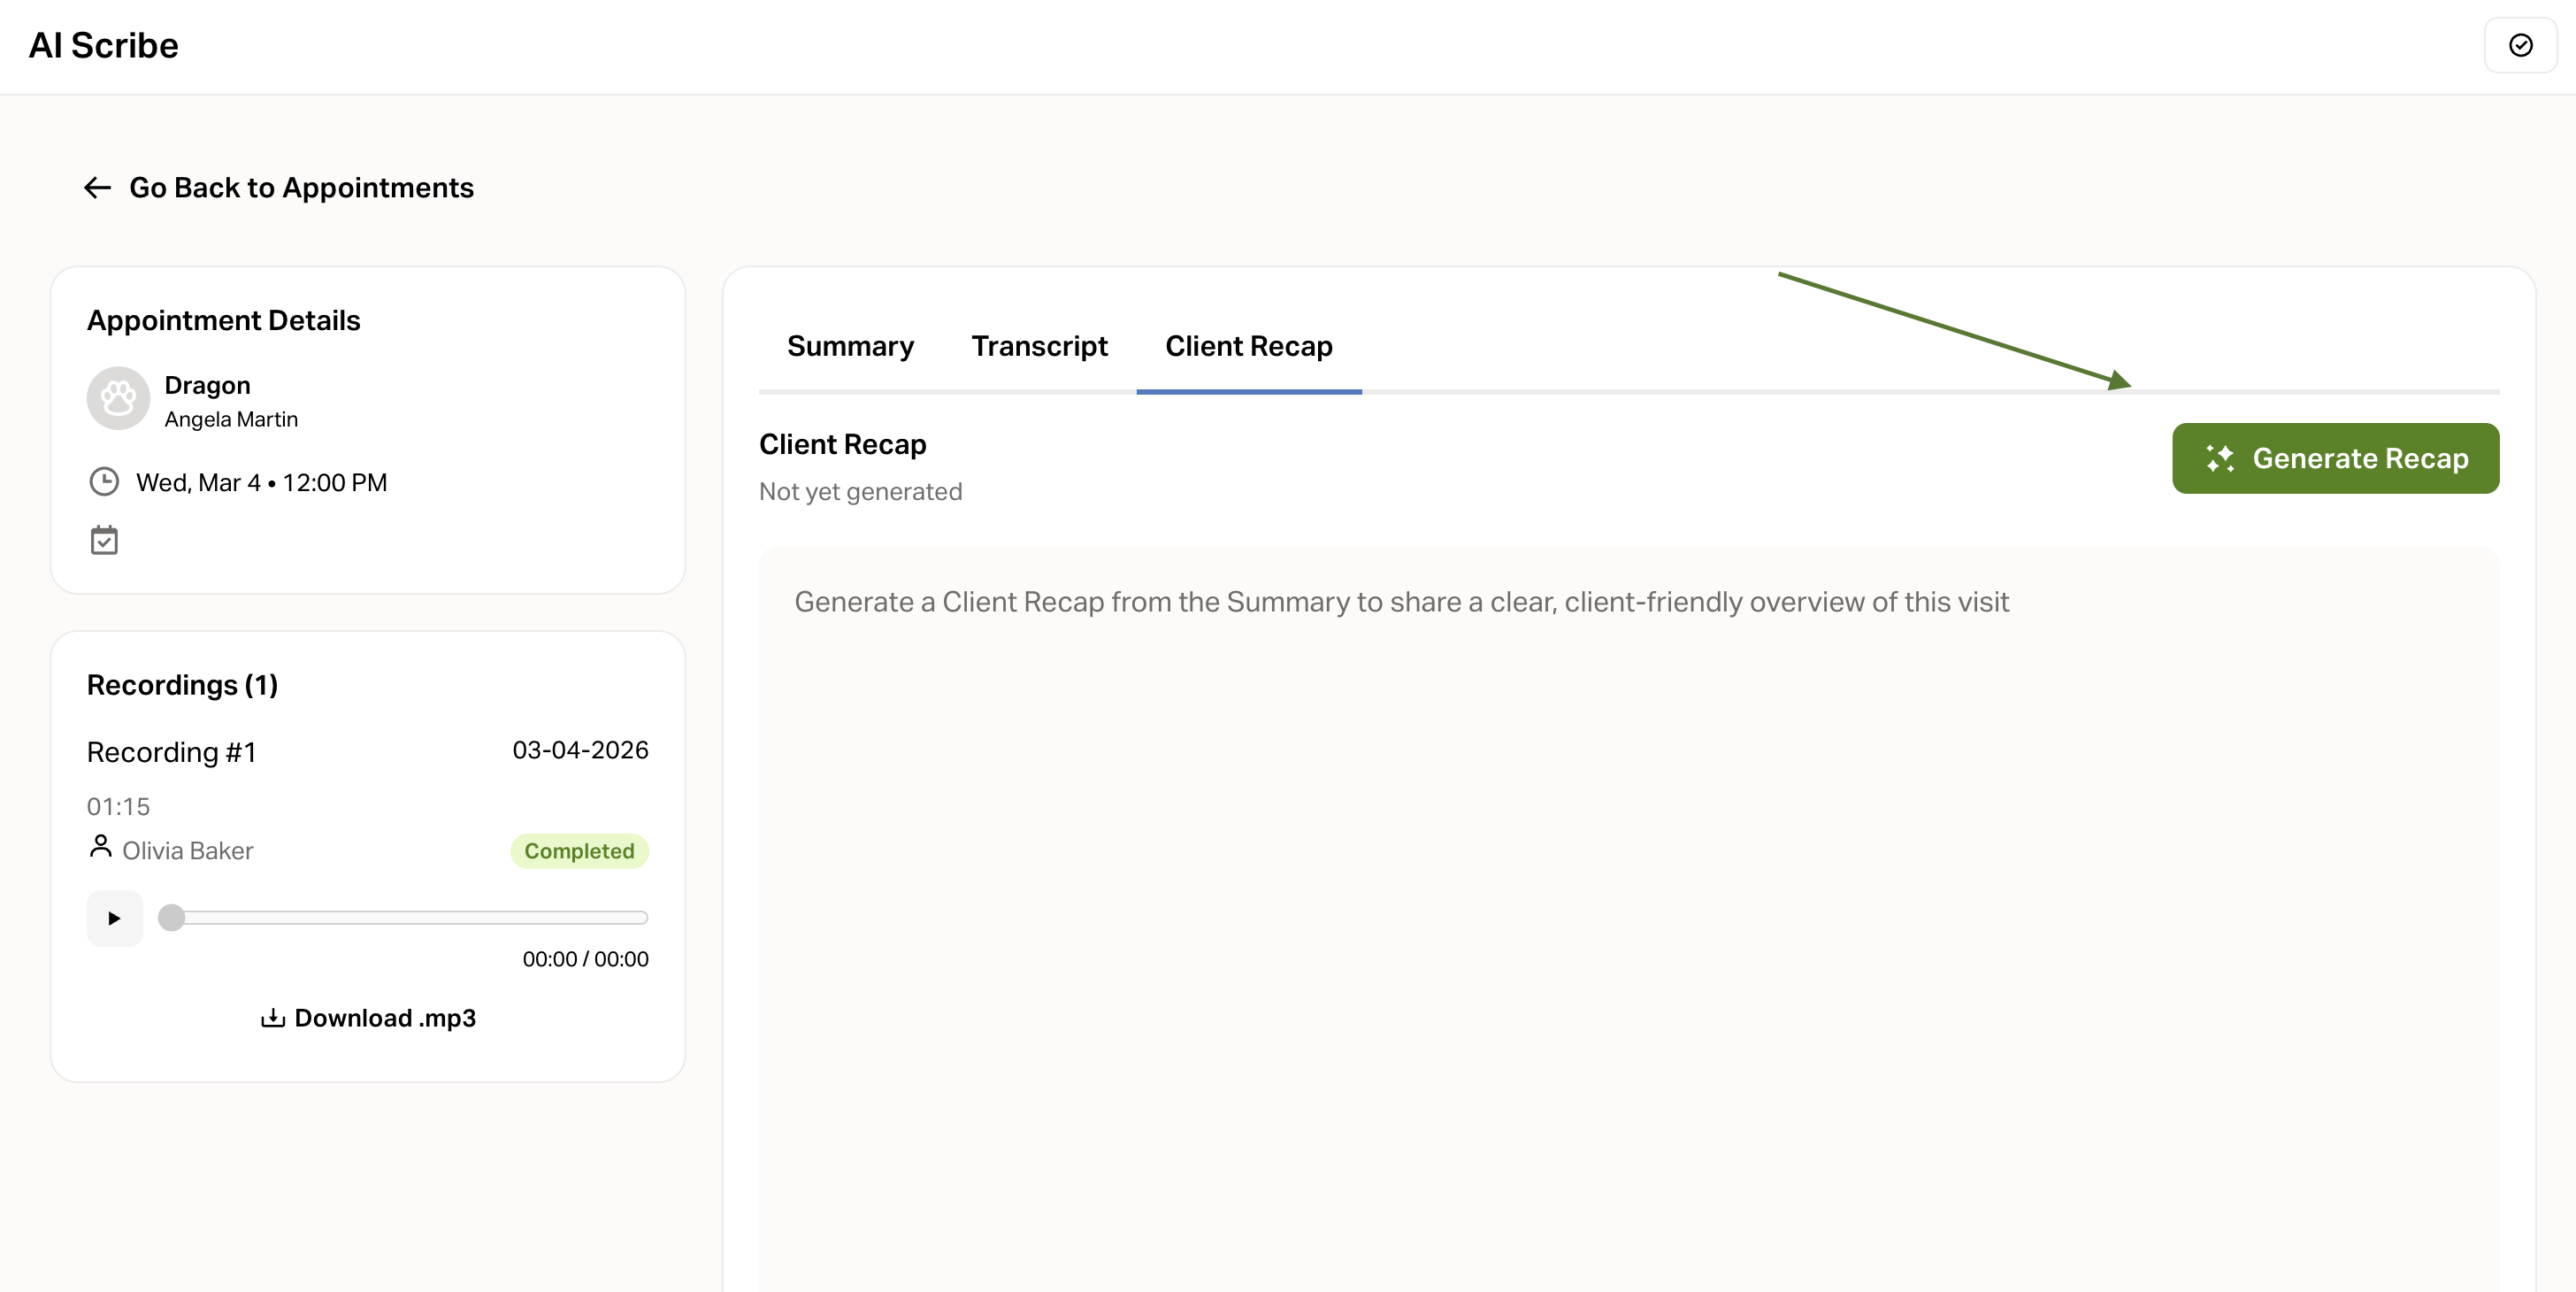This screenshot has height=1292, width=2576.
Task: Click the client recap empty text area
Action: [x=1628, y=900]
